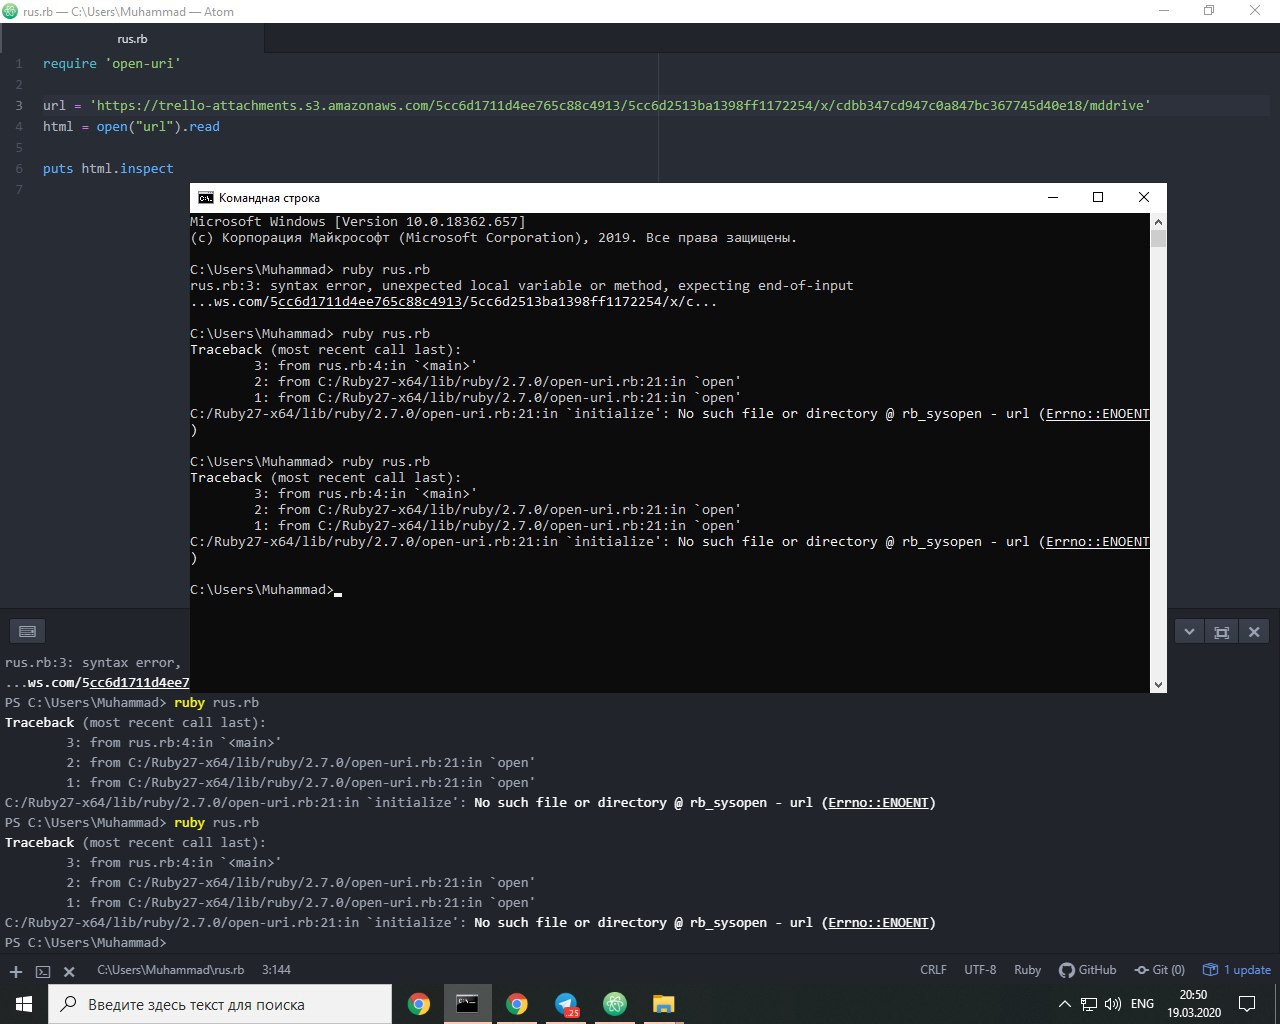Viewport: 1280px width, 1024px height.
Task: Open the Windows notification center
Action: click(1247, 1004)
